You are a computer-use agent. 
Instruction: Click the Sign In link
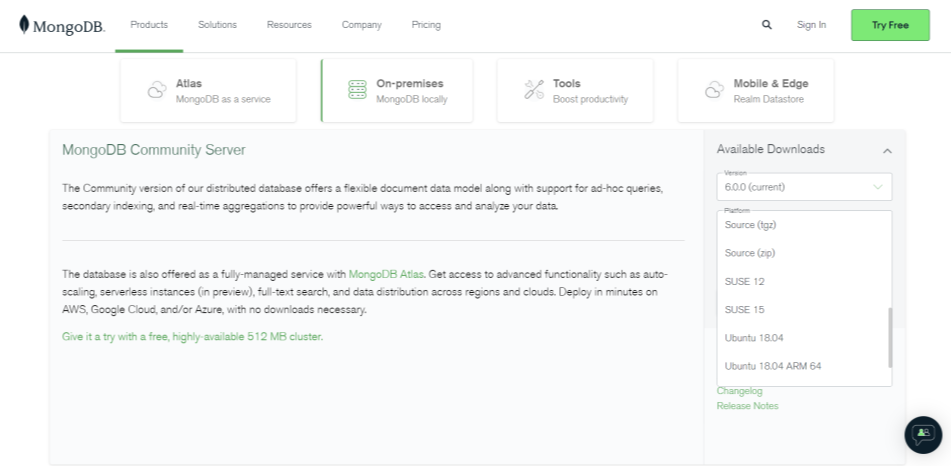(x=812, y=25)
